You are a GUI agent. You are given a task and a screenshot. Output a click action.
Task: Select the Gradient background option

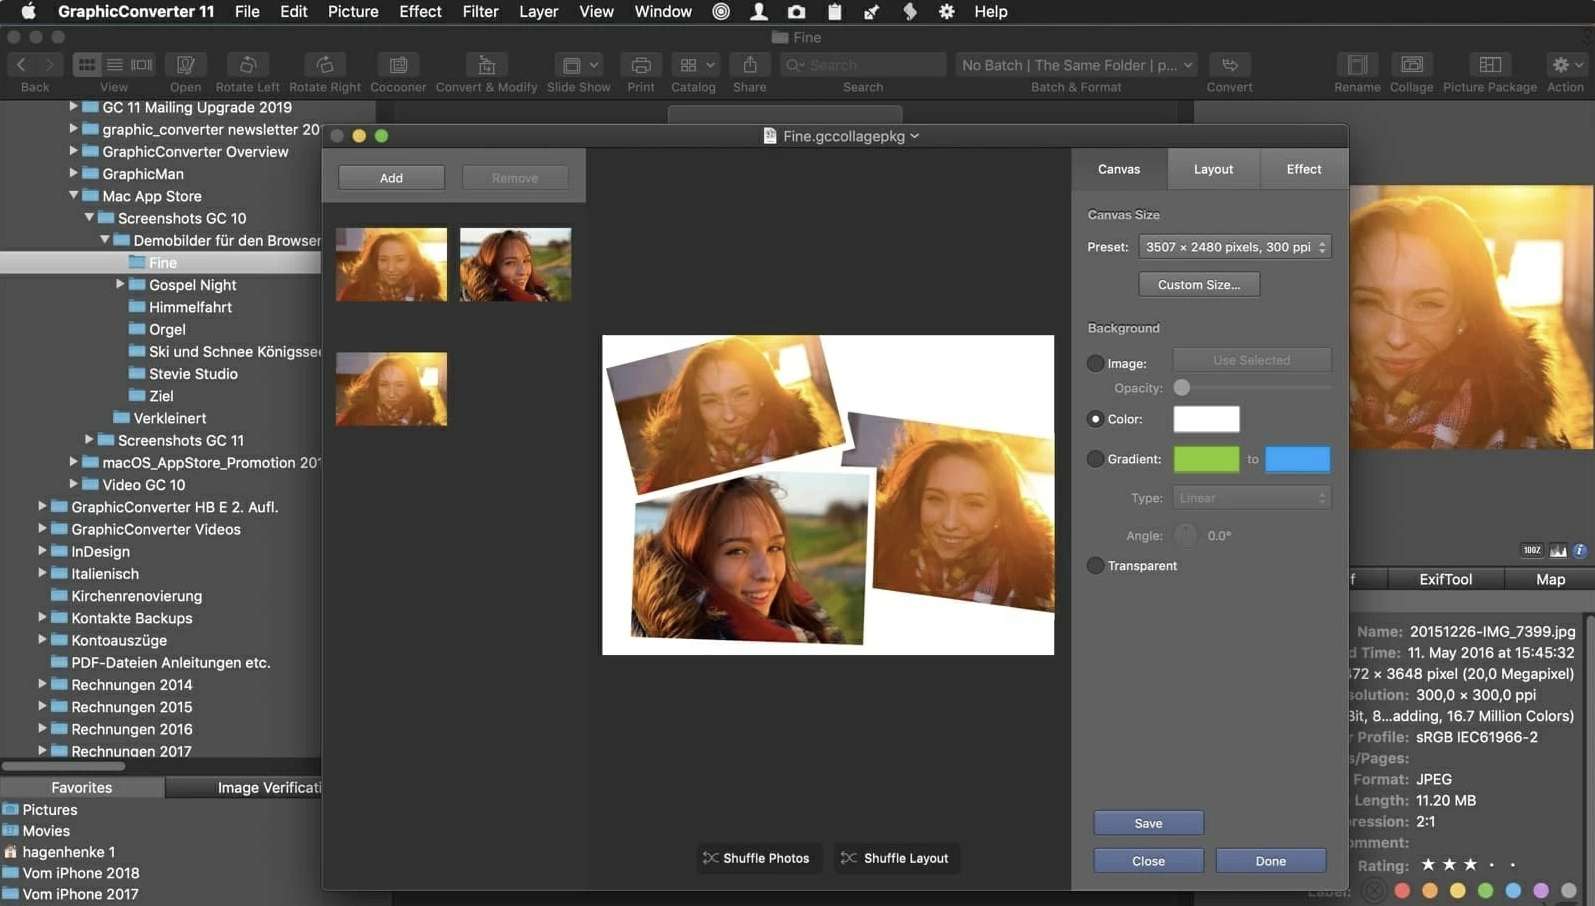1096,459
